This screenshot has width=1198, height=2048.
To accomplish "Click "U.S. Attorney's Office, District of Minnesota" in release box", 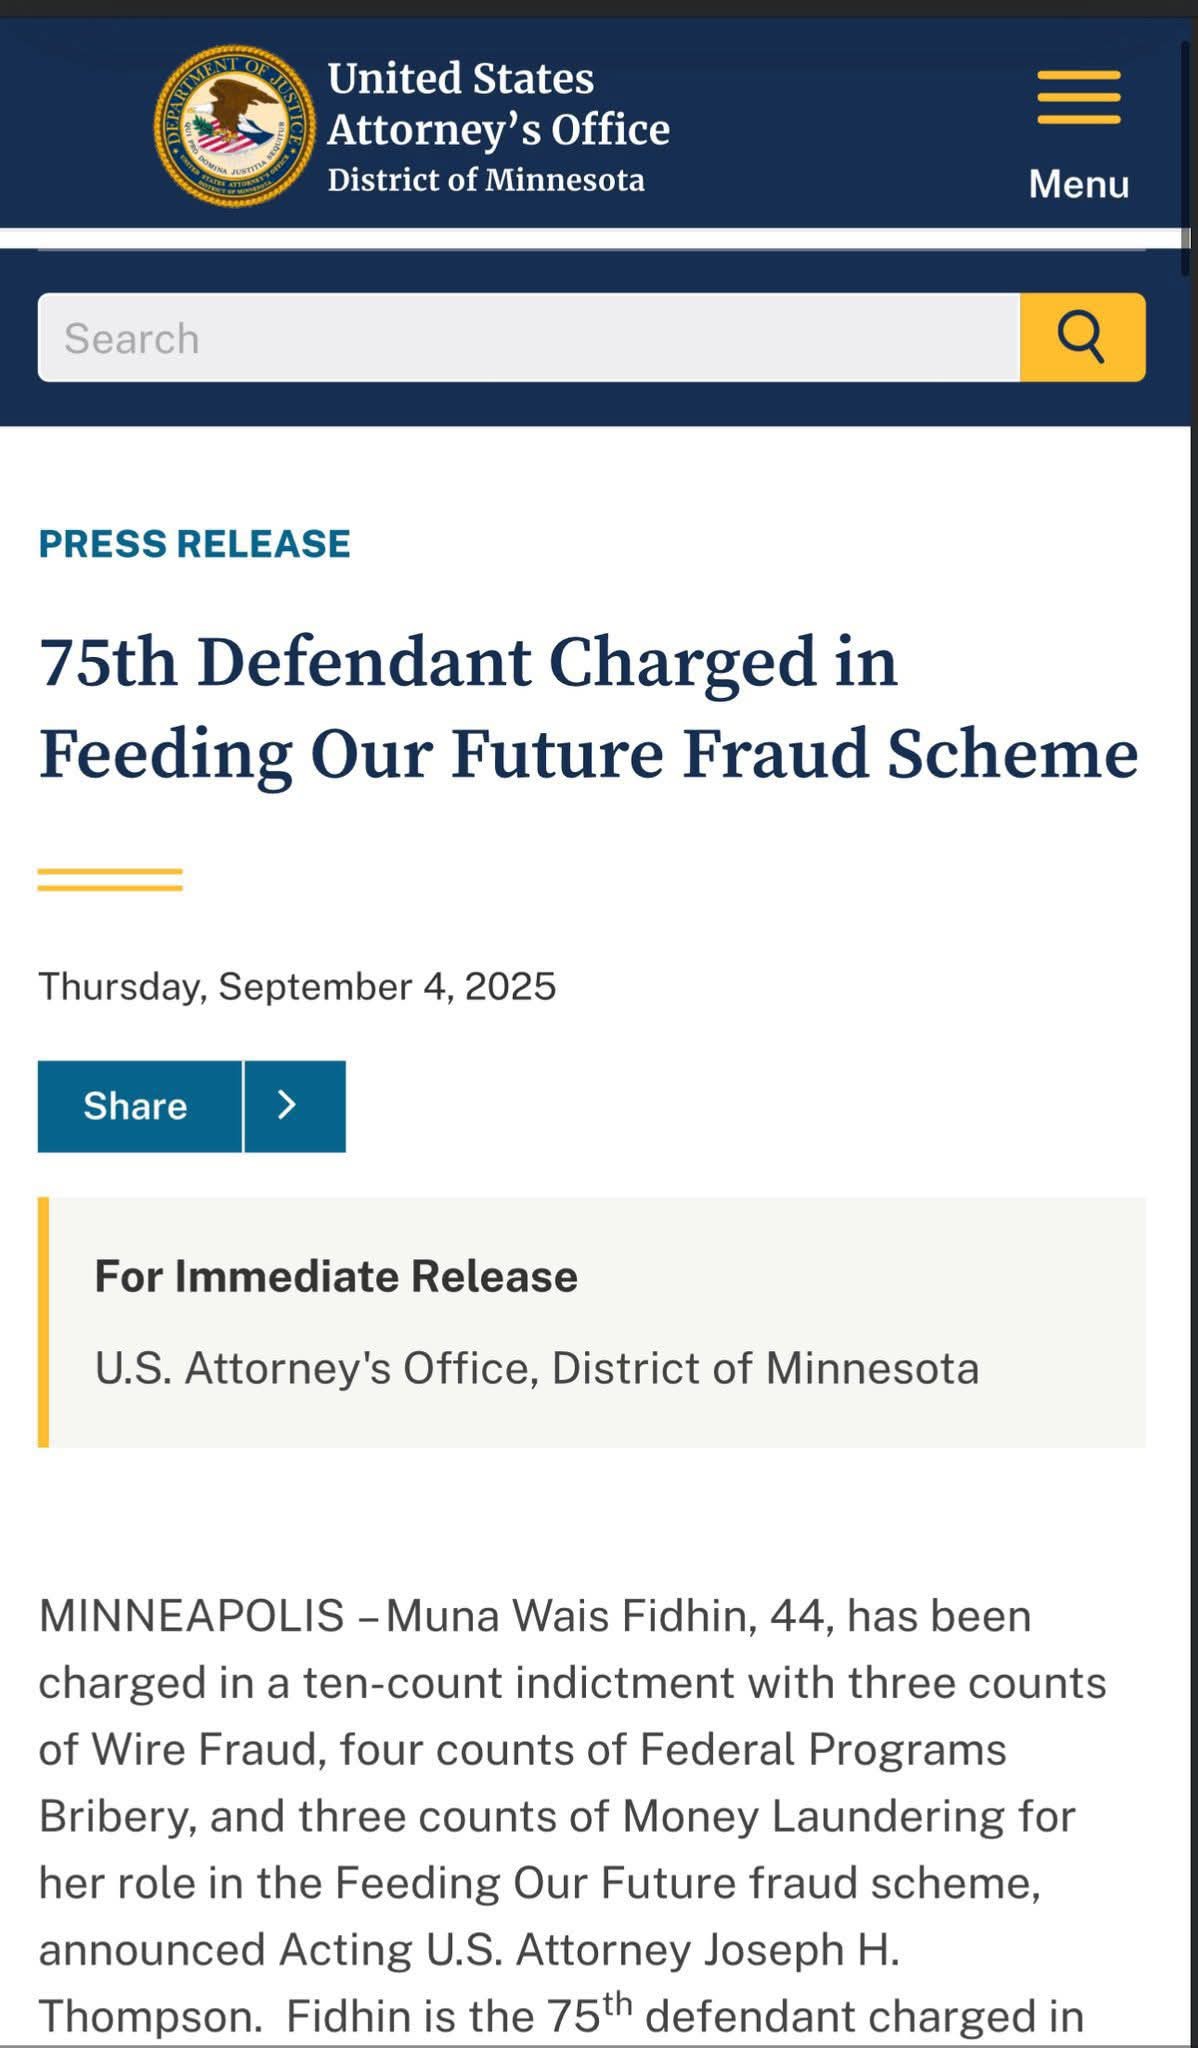I will point(536,1367).
